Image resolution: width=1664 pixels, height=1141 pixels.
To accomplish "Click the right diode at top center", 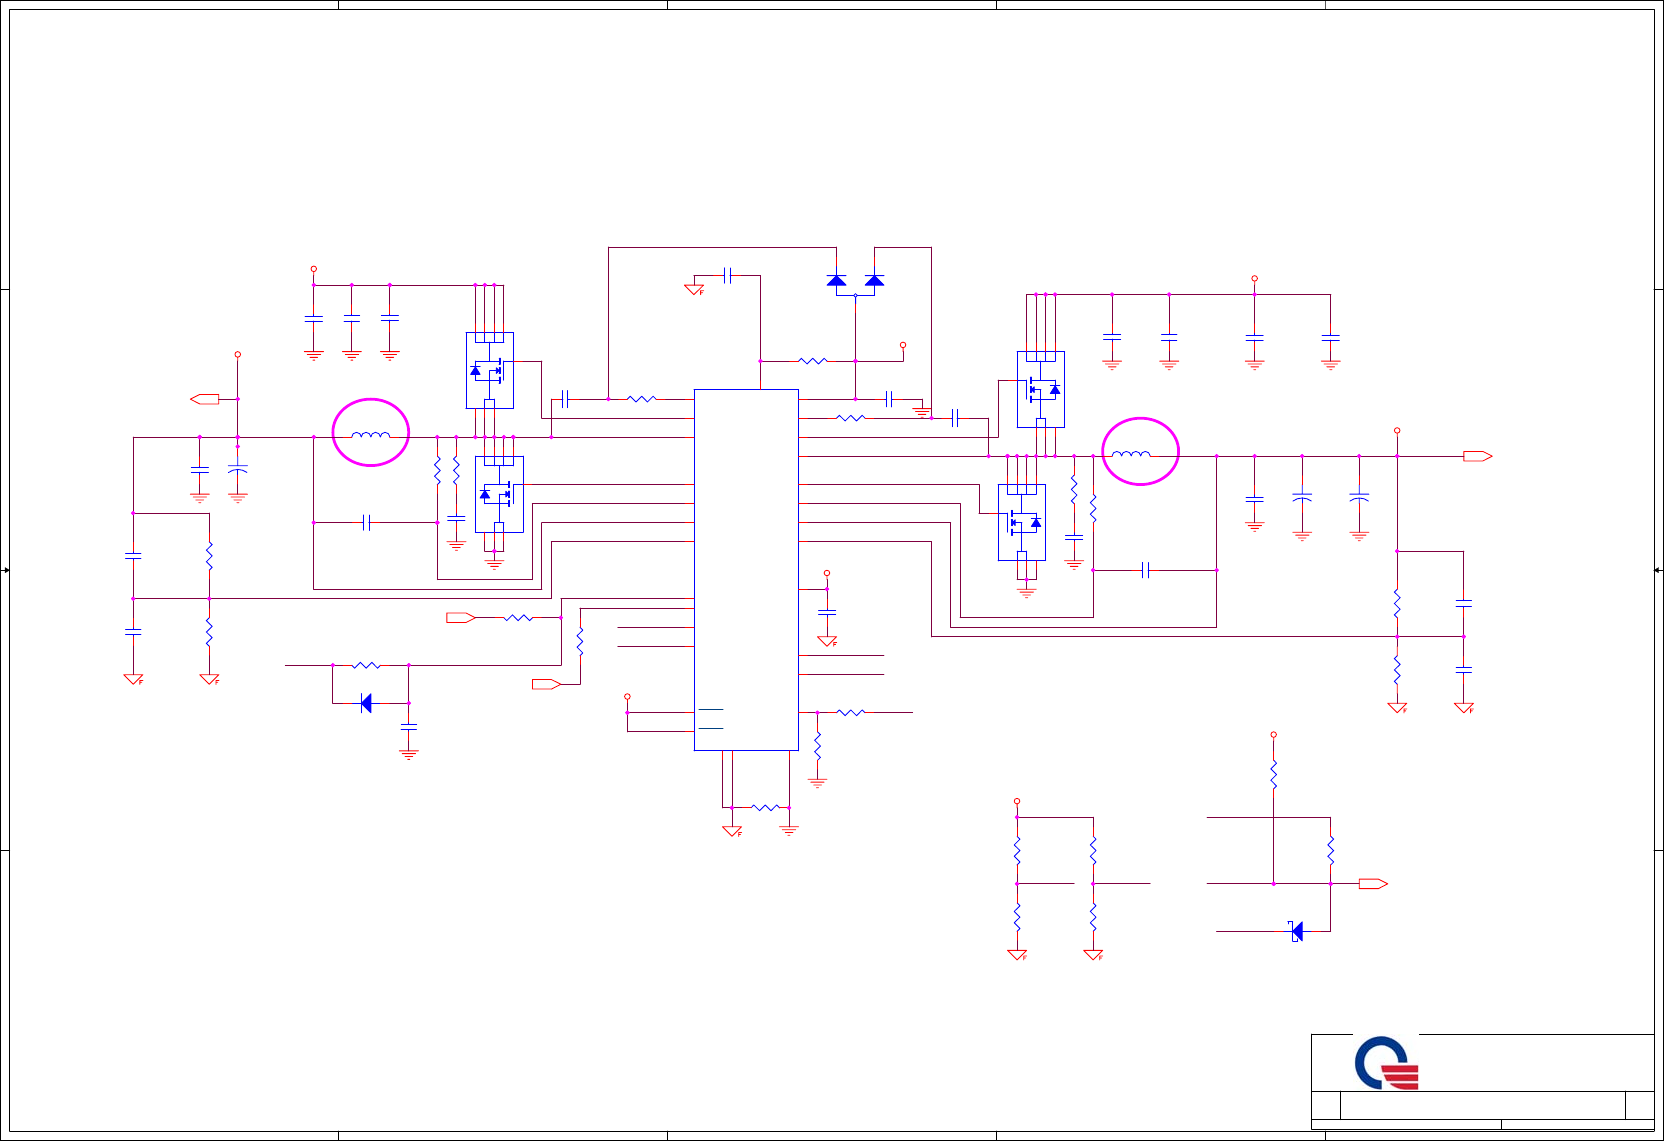I will (874, 280).
